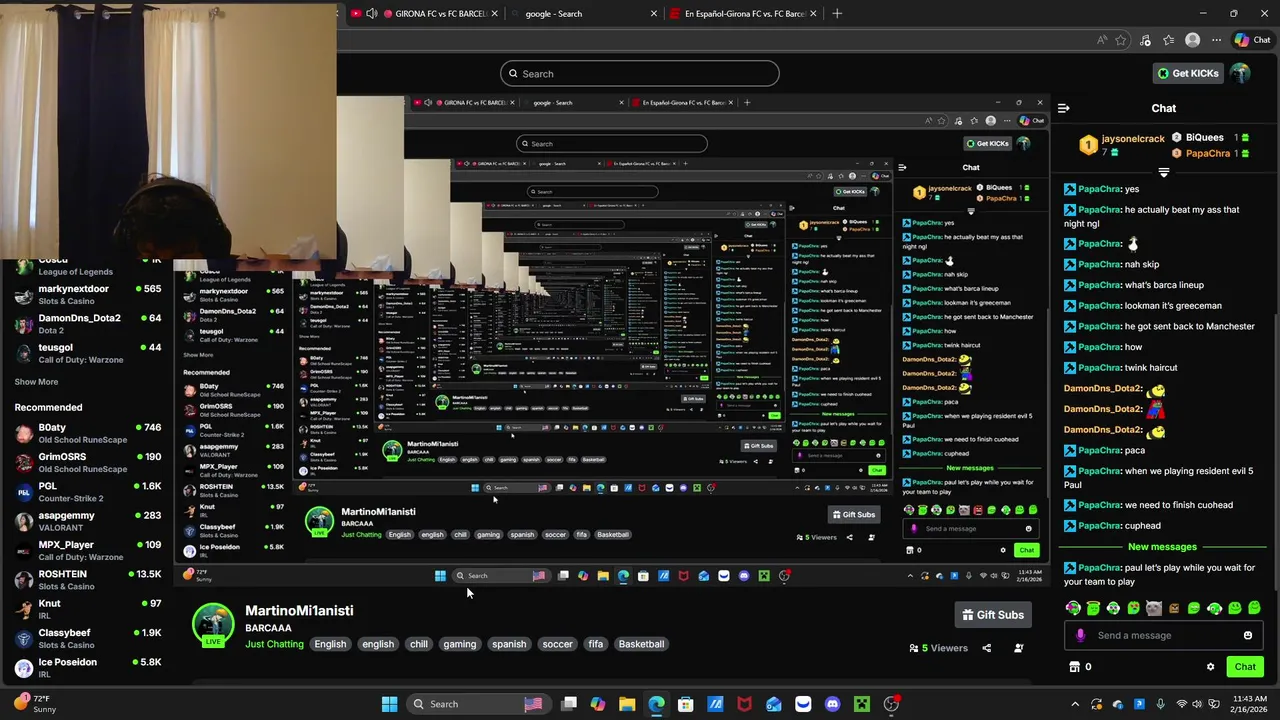1280x720 pixels.
Task: Click the Windows taskbar Search box
Action: (480, 704)
